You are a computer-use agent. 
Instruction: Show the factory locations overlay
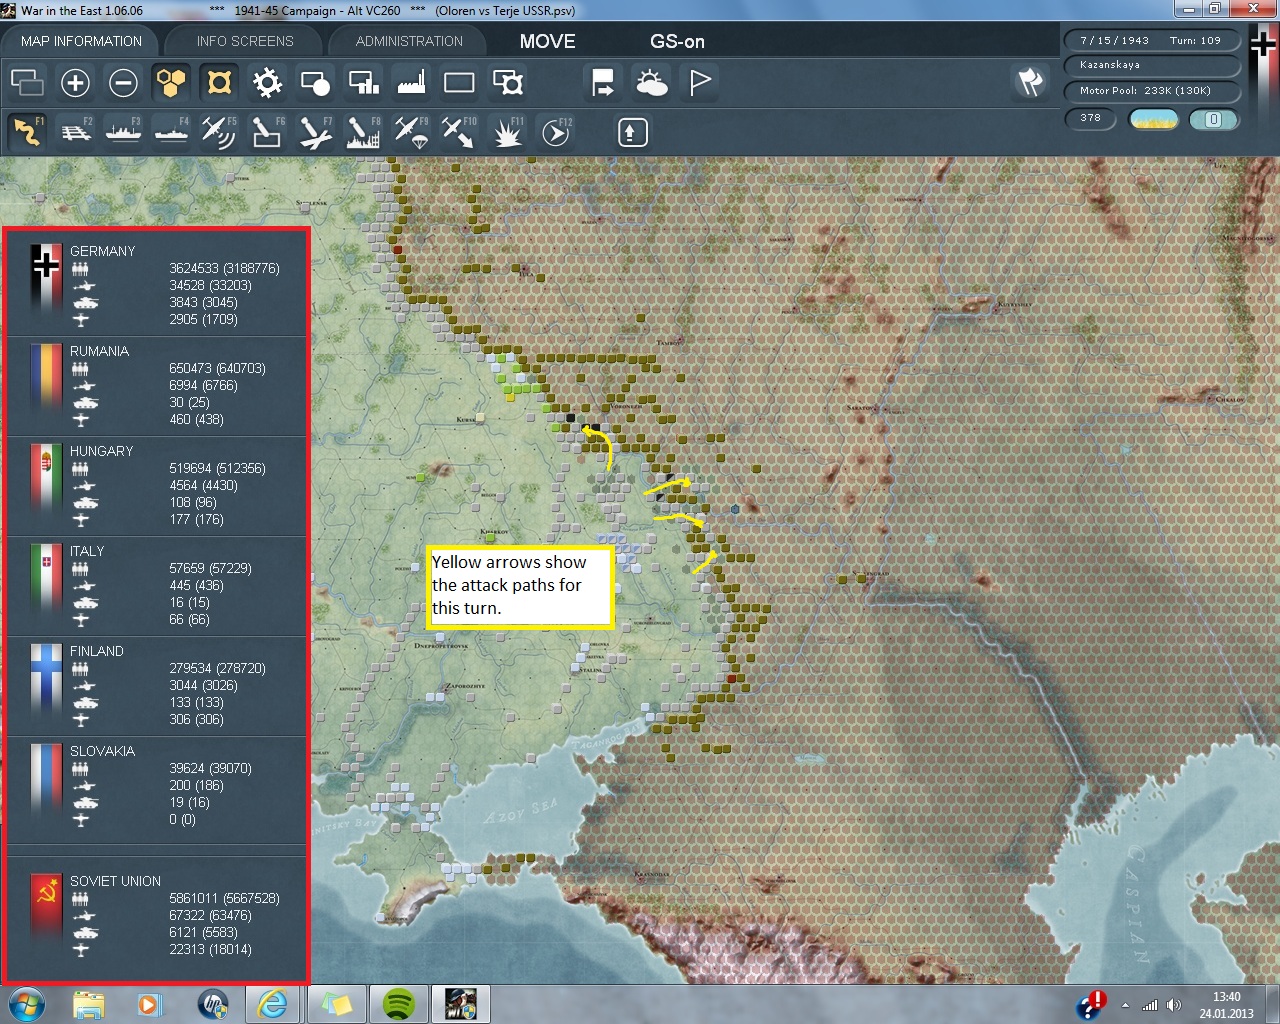tap(411, 83)
